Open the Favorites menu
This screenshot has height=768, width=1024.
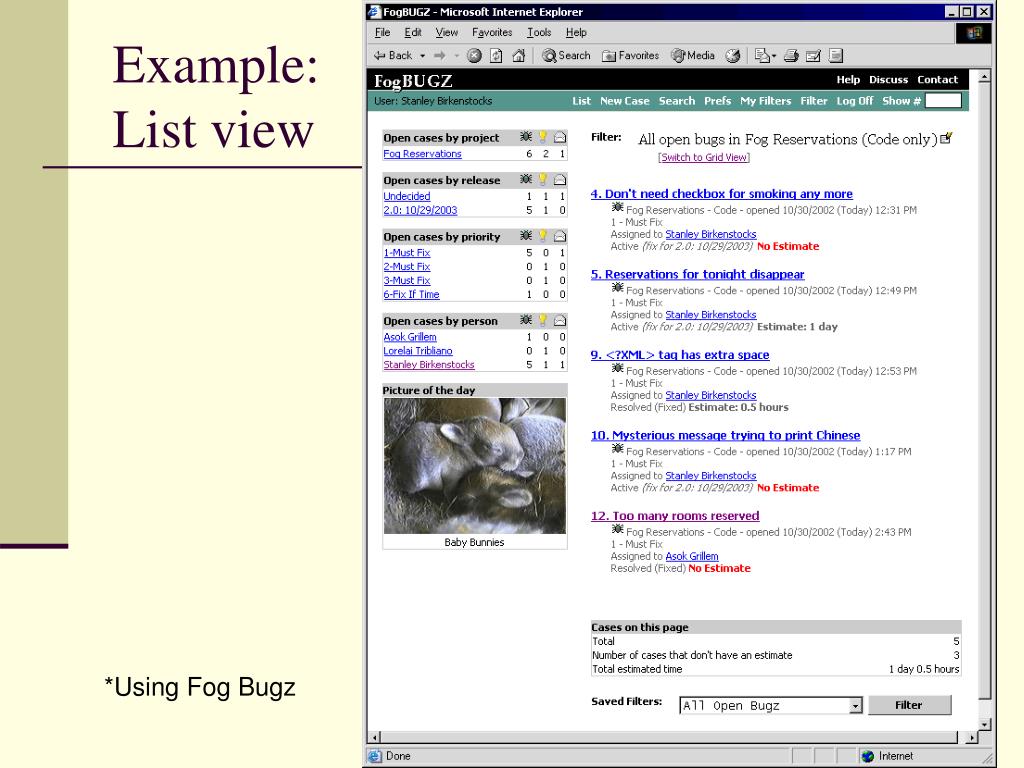tap(492, 32)
